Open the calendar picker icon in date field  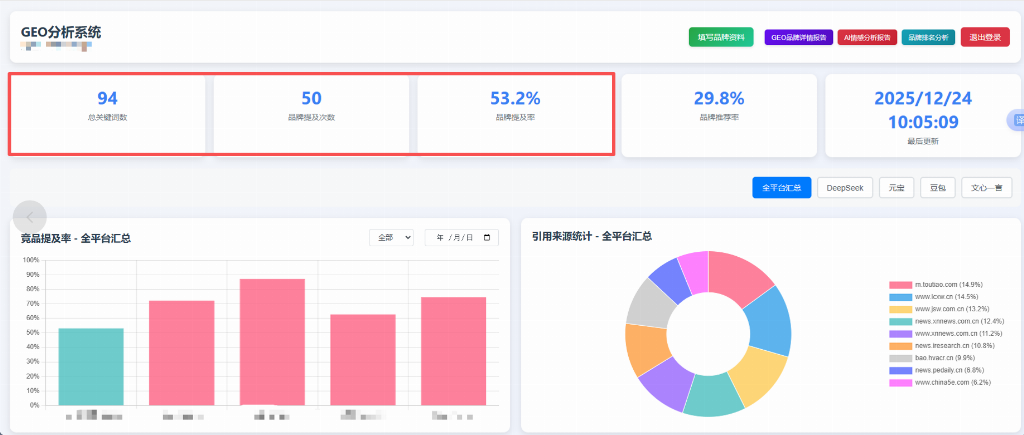pyautogui.click(x=487, y=238)
